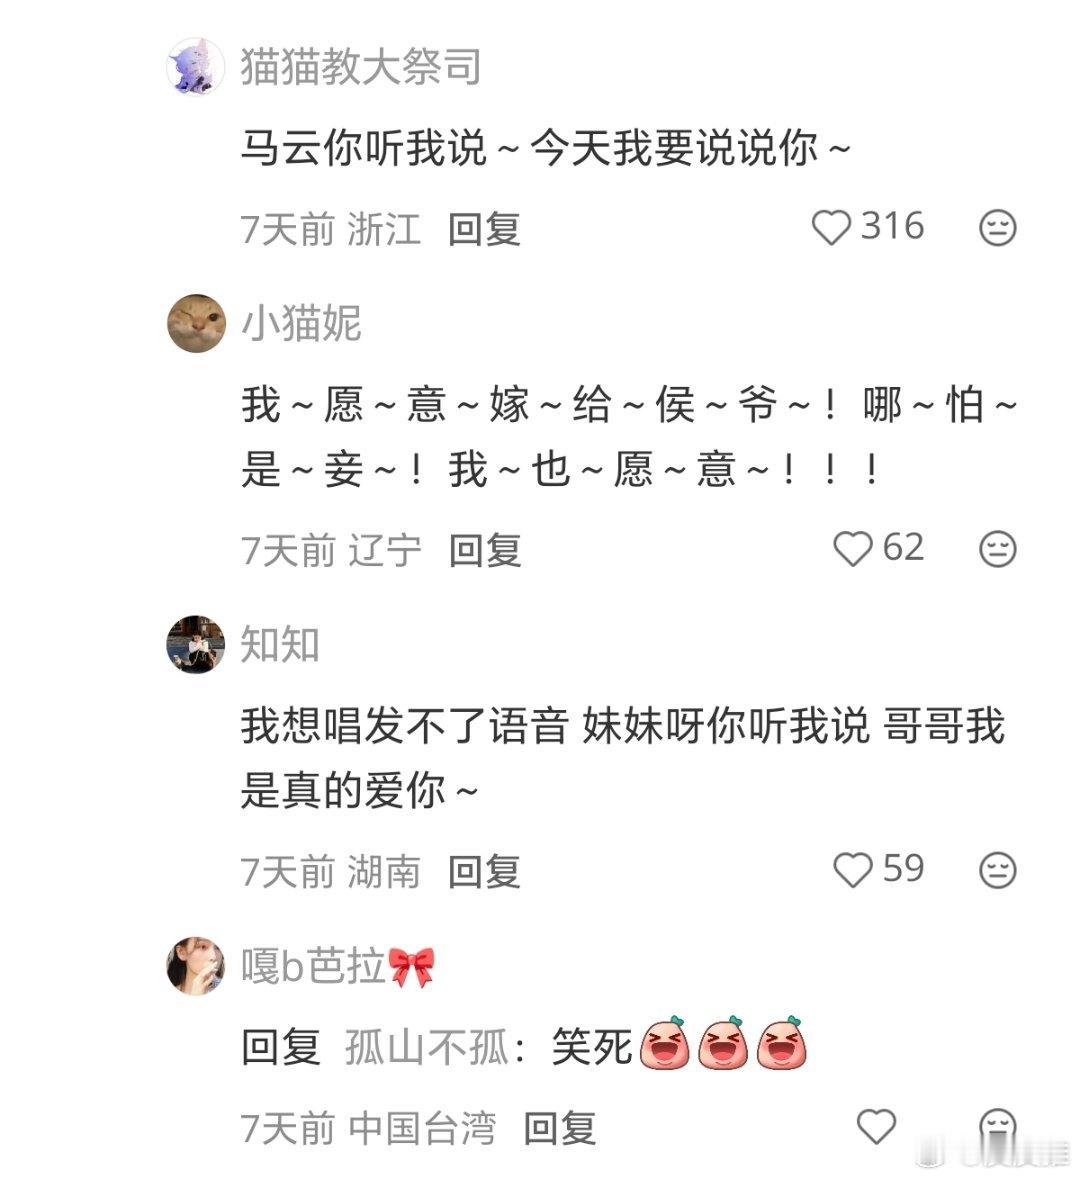Reply to 知知's comment from 湖南
1080x1179 pixels.
484,871
